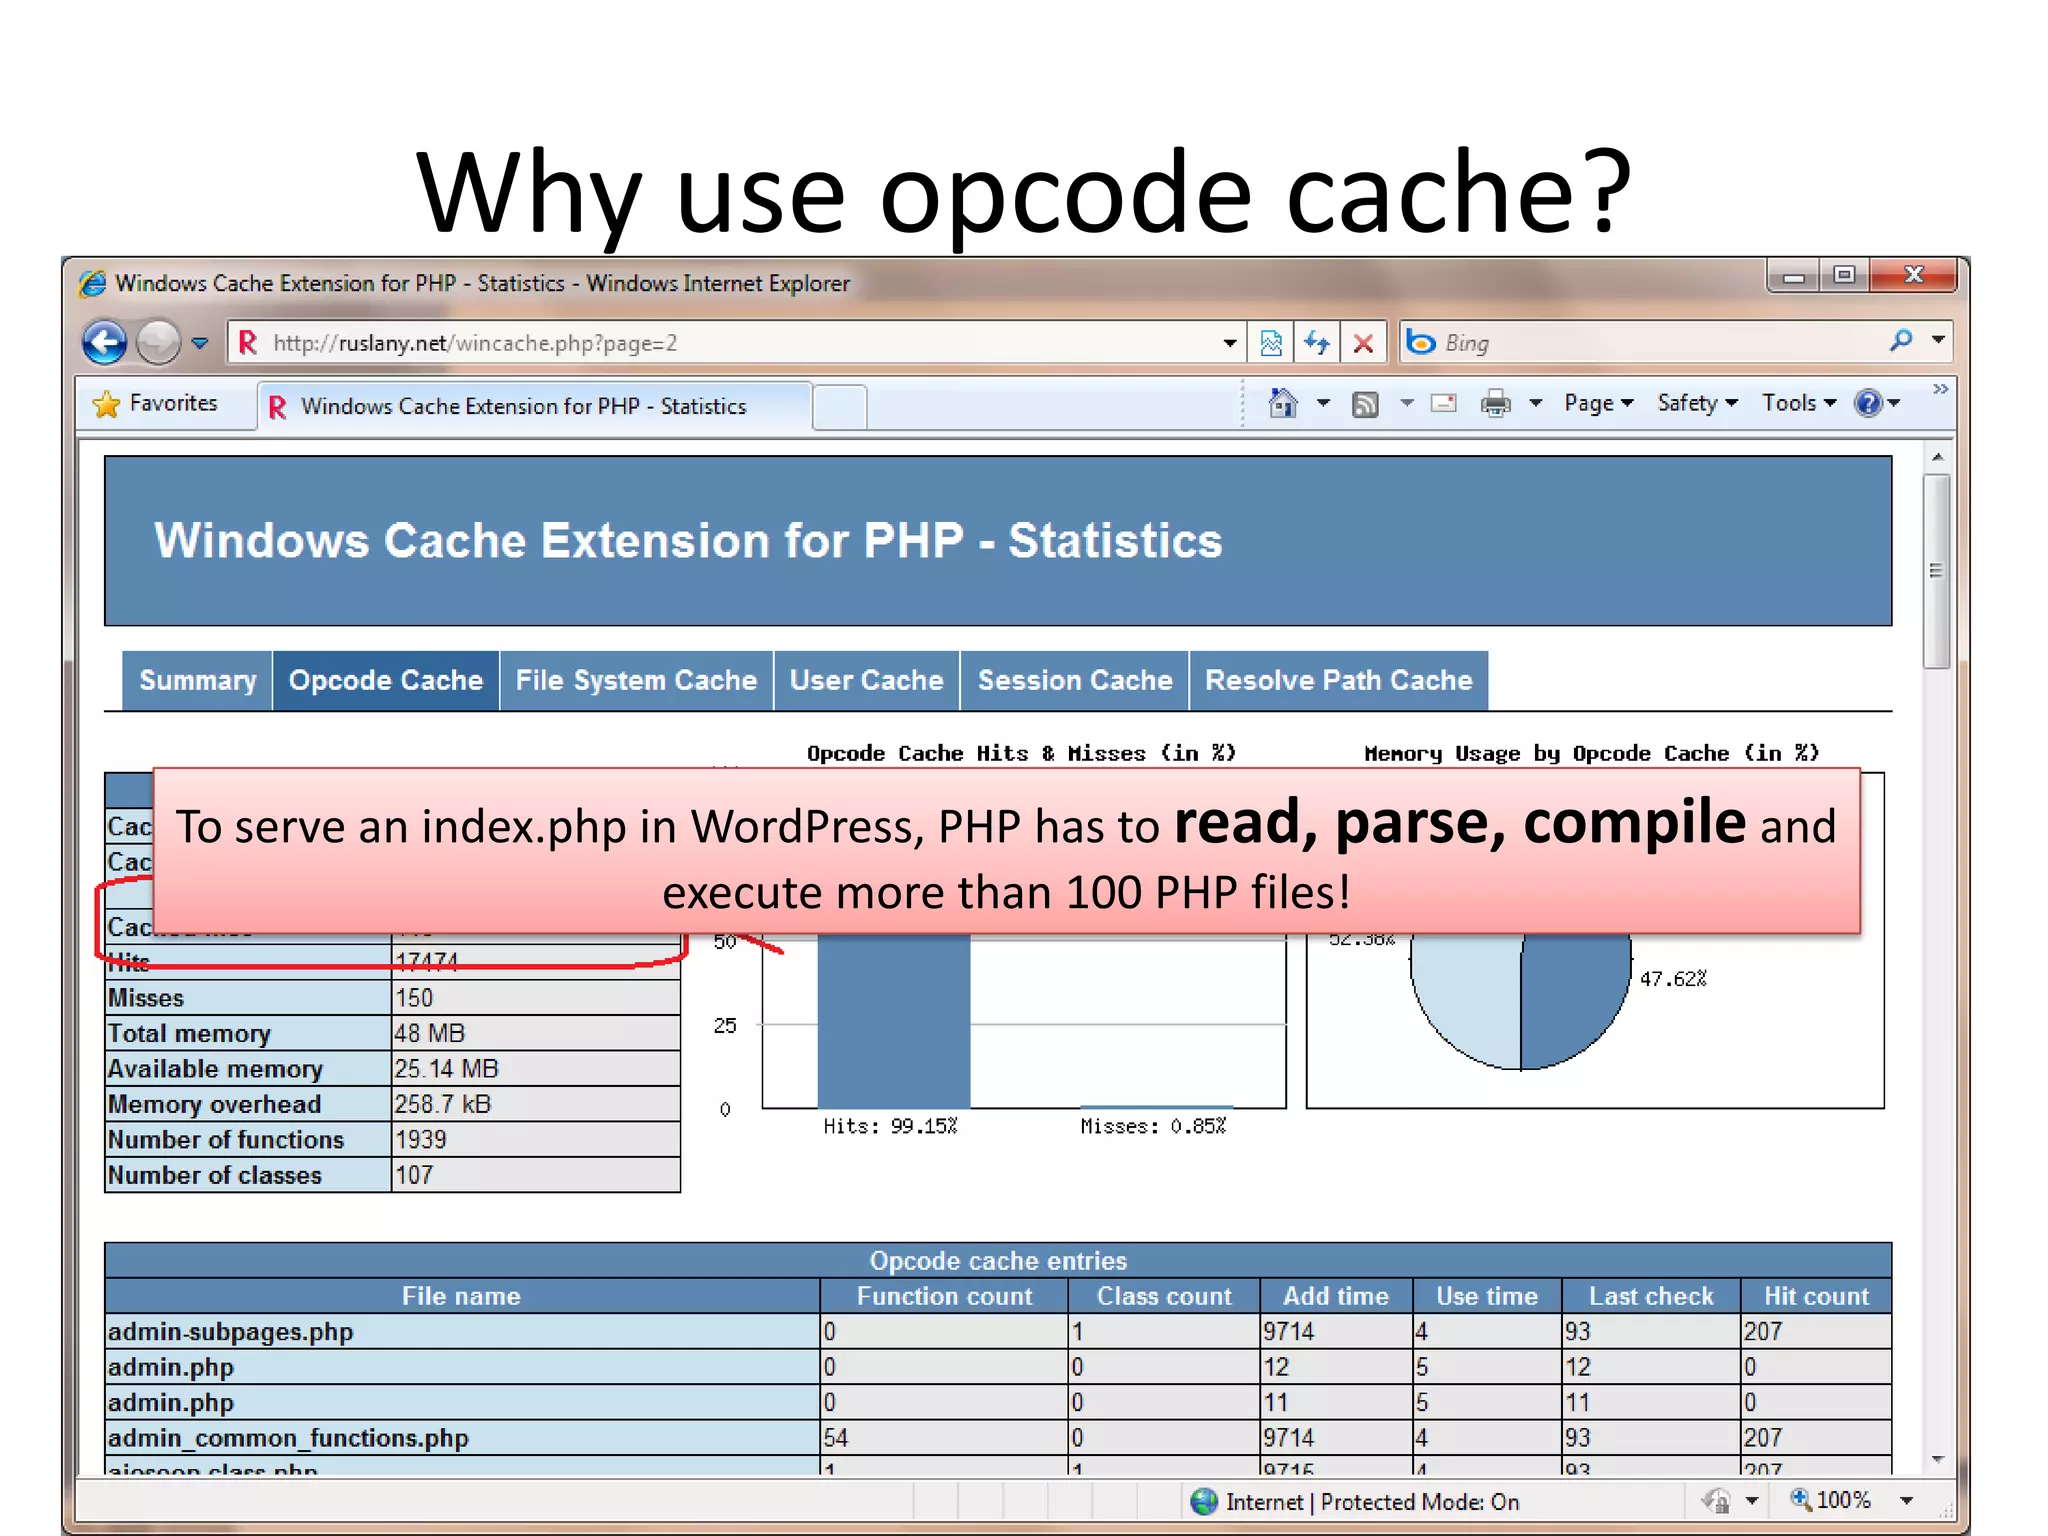
Task: Open the Tools menu
Action: coord(1798,403)
